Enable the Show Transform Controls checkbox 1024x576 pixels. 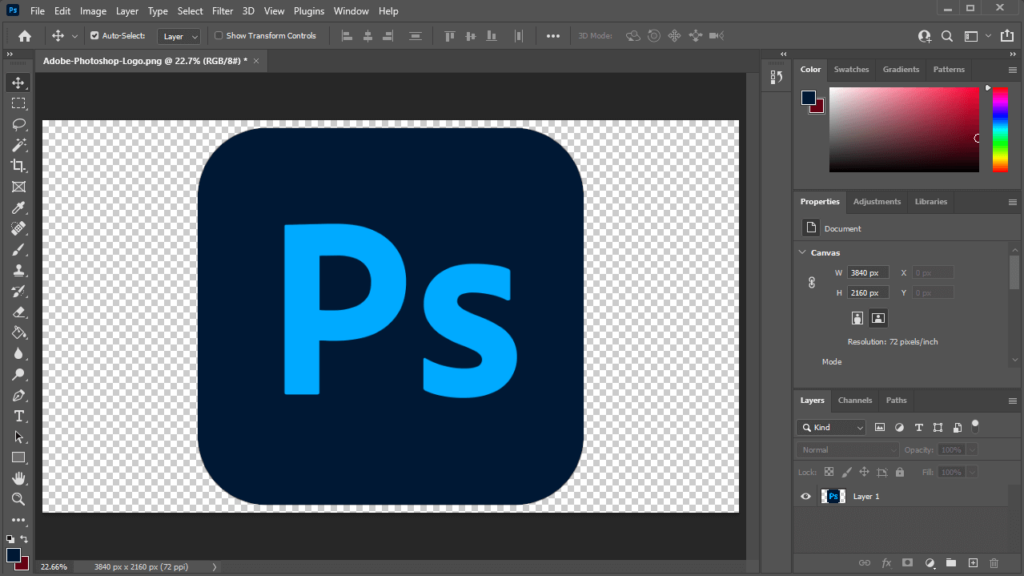tap(216, 35)
